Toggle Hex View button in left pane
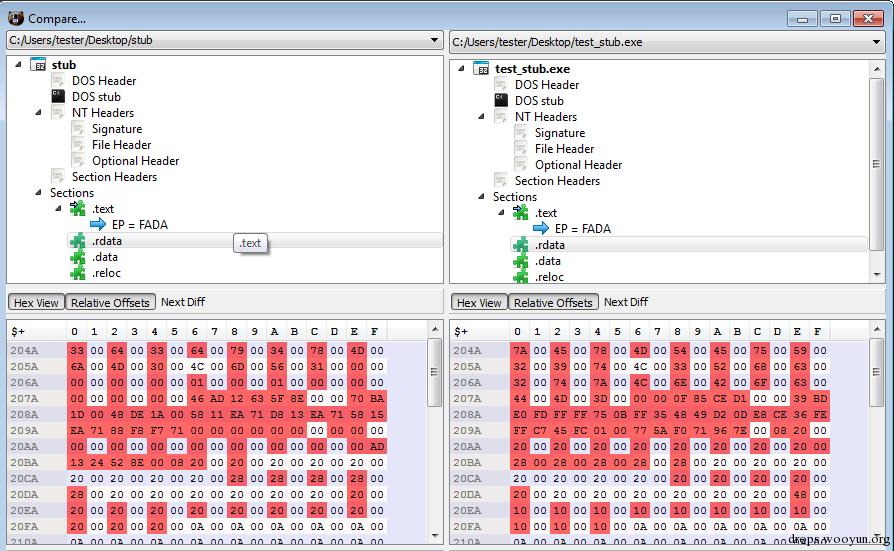The height and width of the screenshot is (551, 894). (x=37, y=302)
